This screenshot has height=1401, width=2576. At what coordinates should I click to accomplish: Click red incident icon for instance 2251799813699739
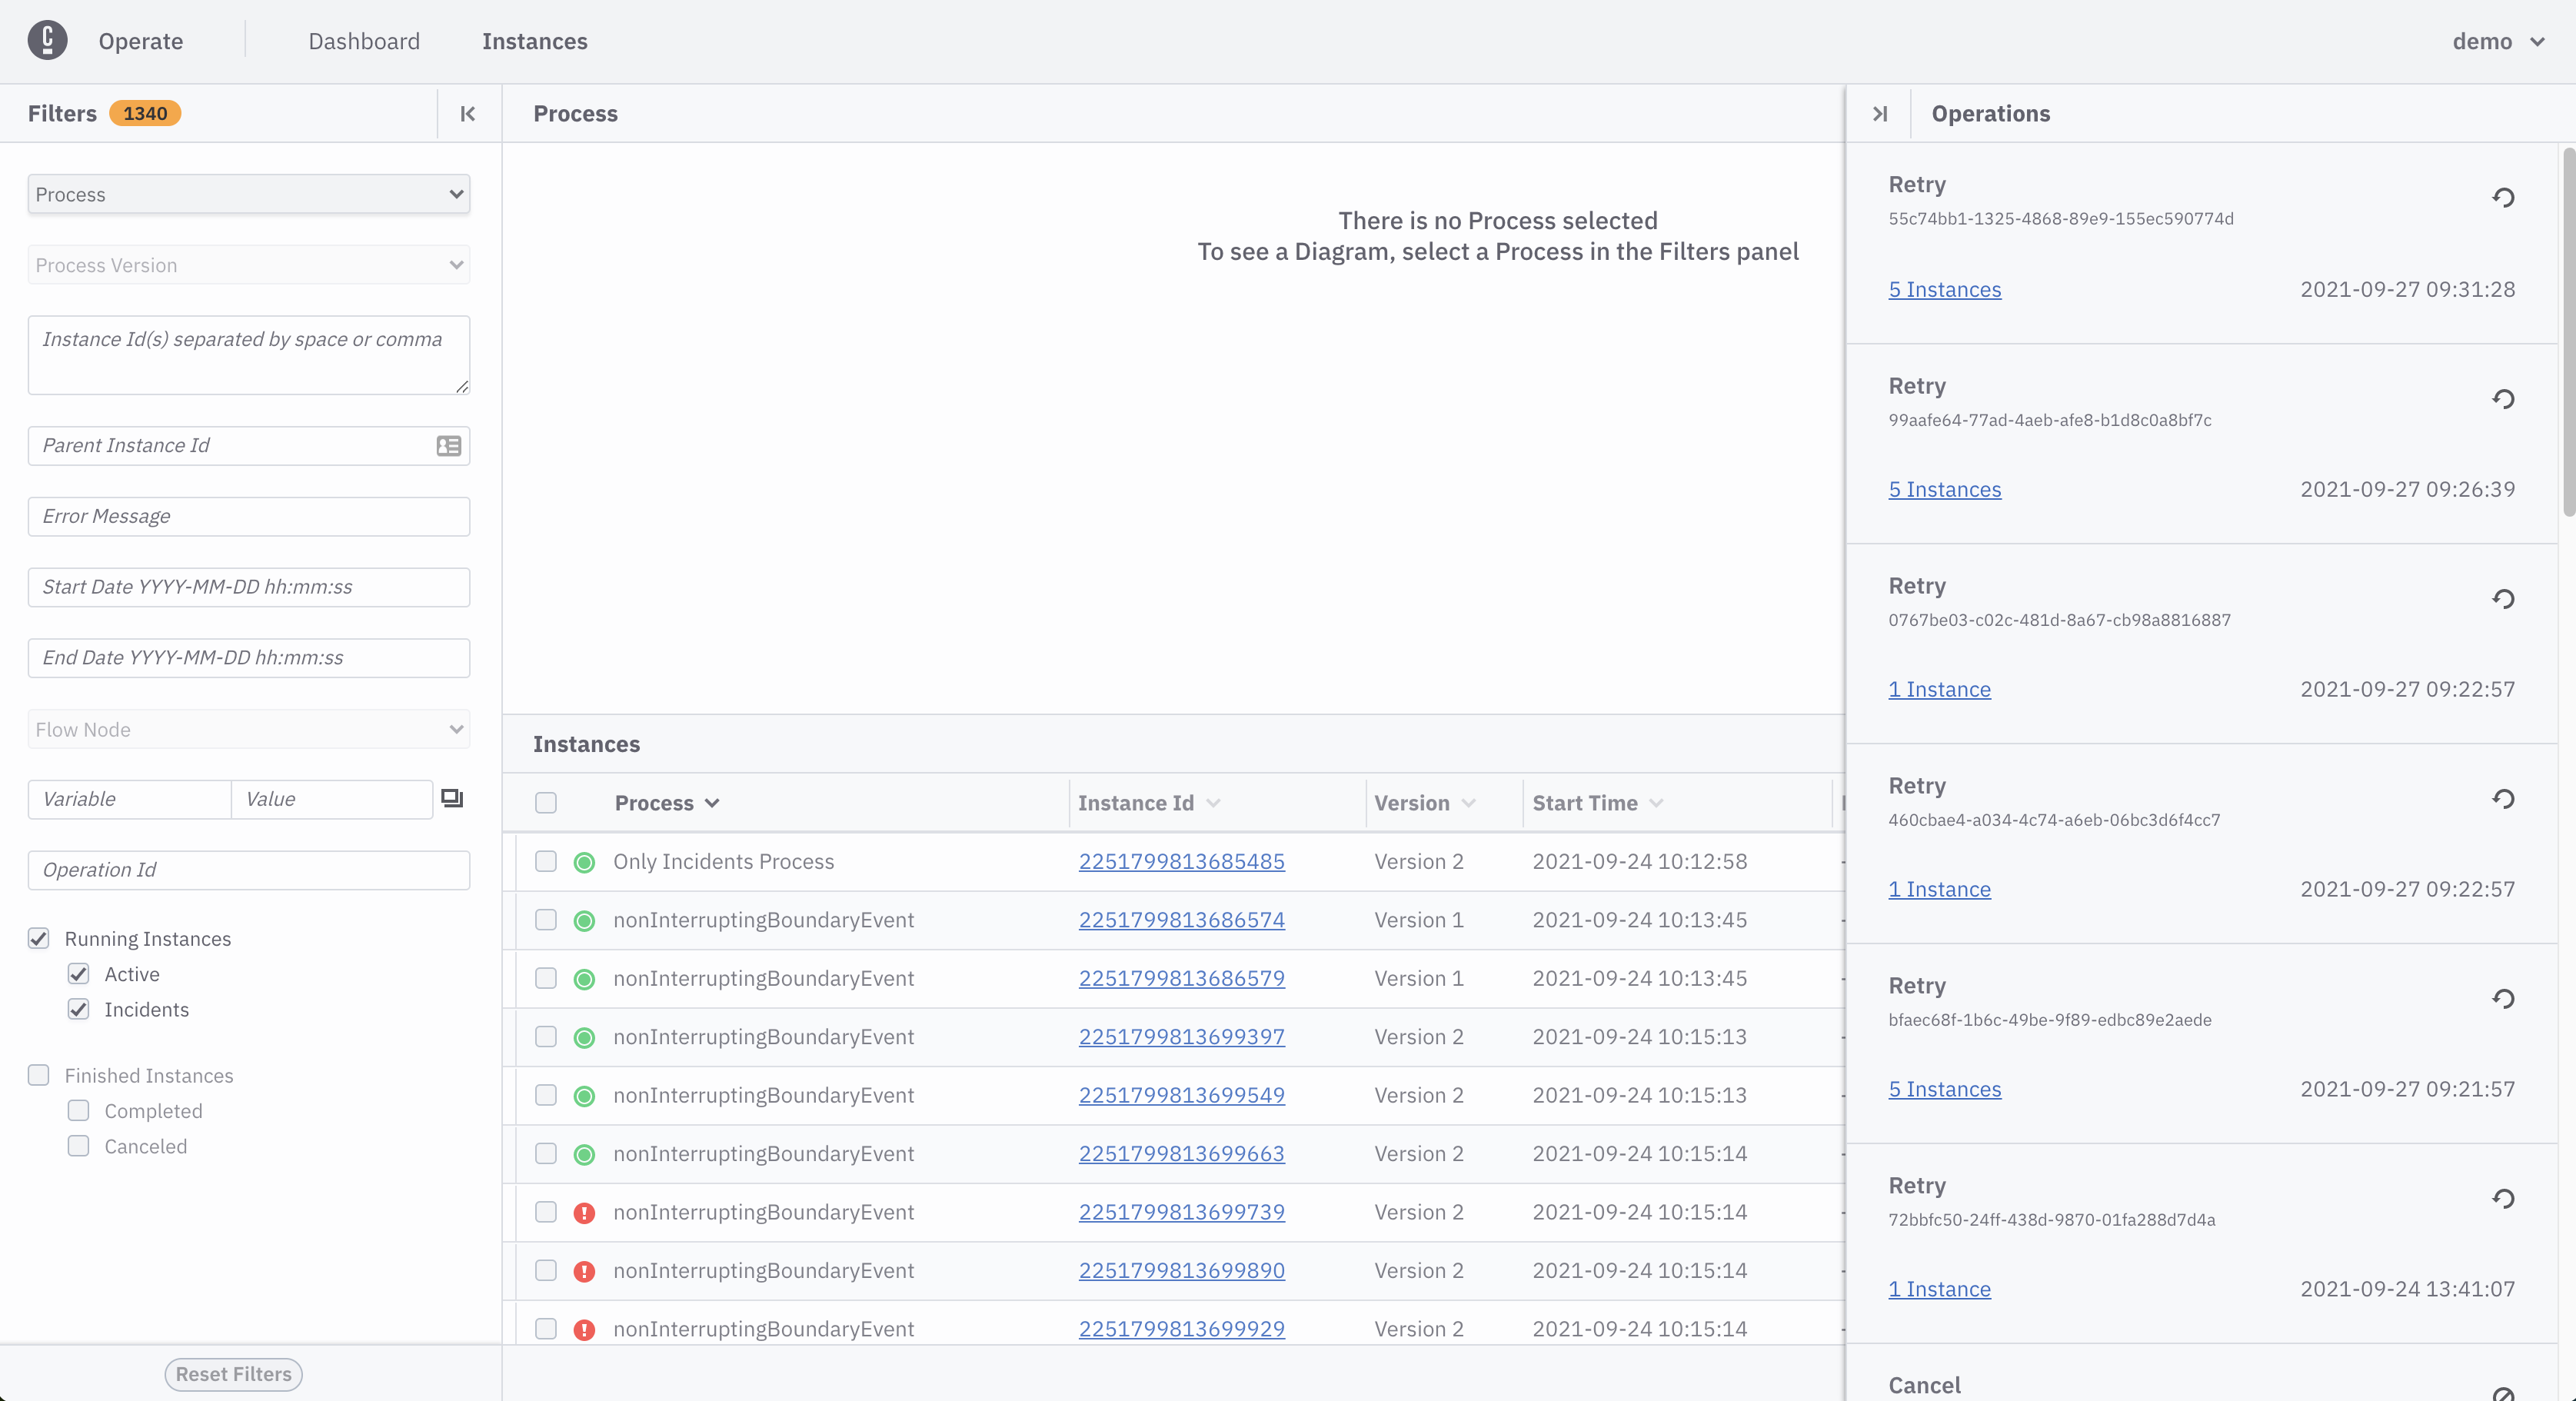(x=584, y=1213)
